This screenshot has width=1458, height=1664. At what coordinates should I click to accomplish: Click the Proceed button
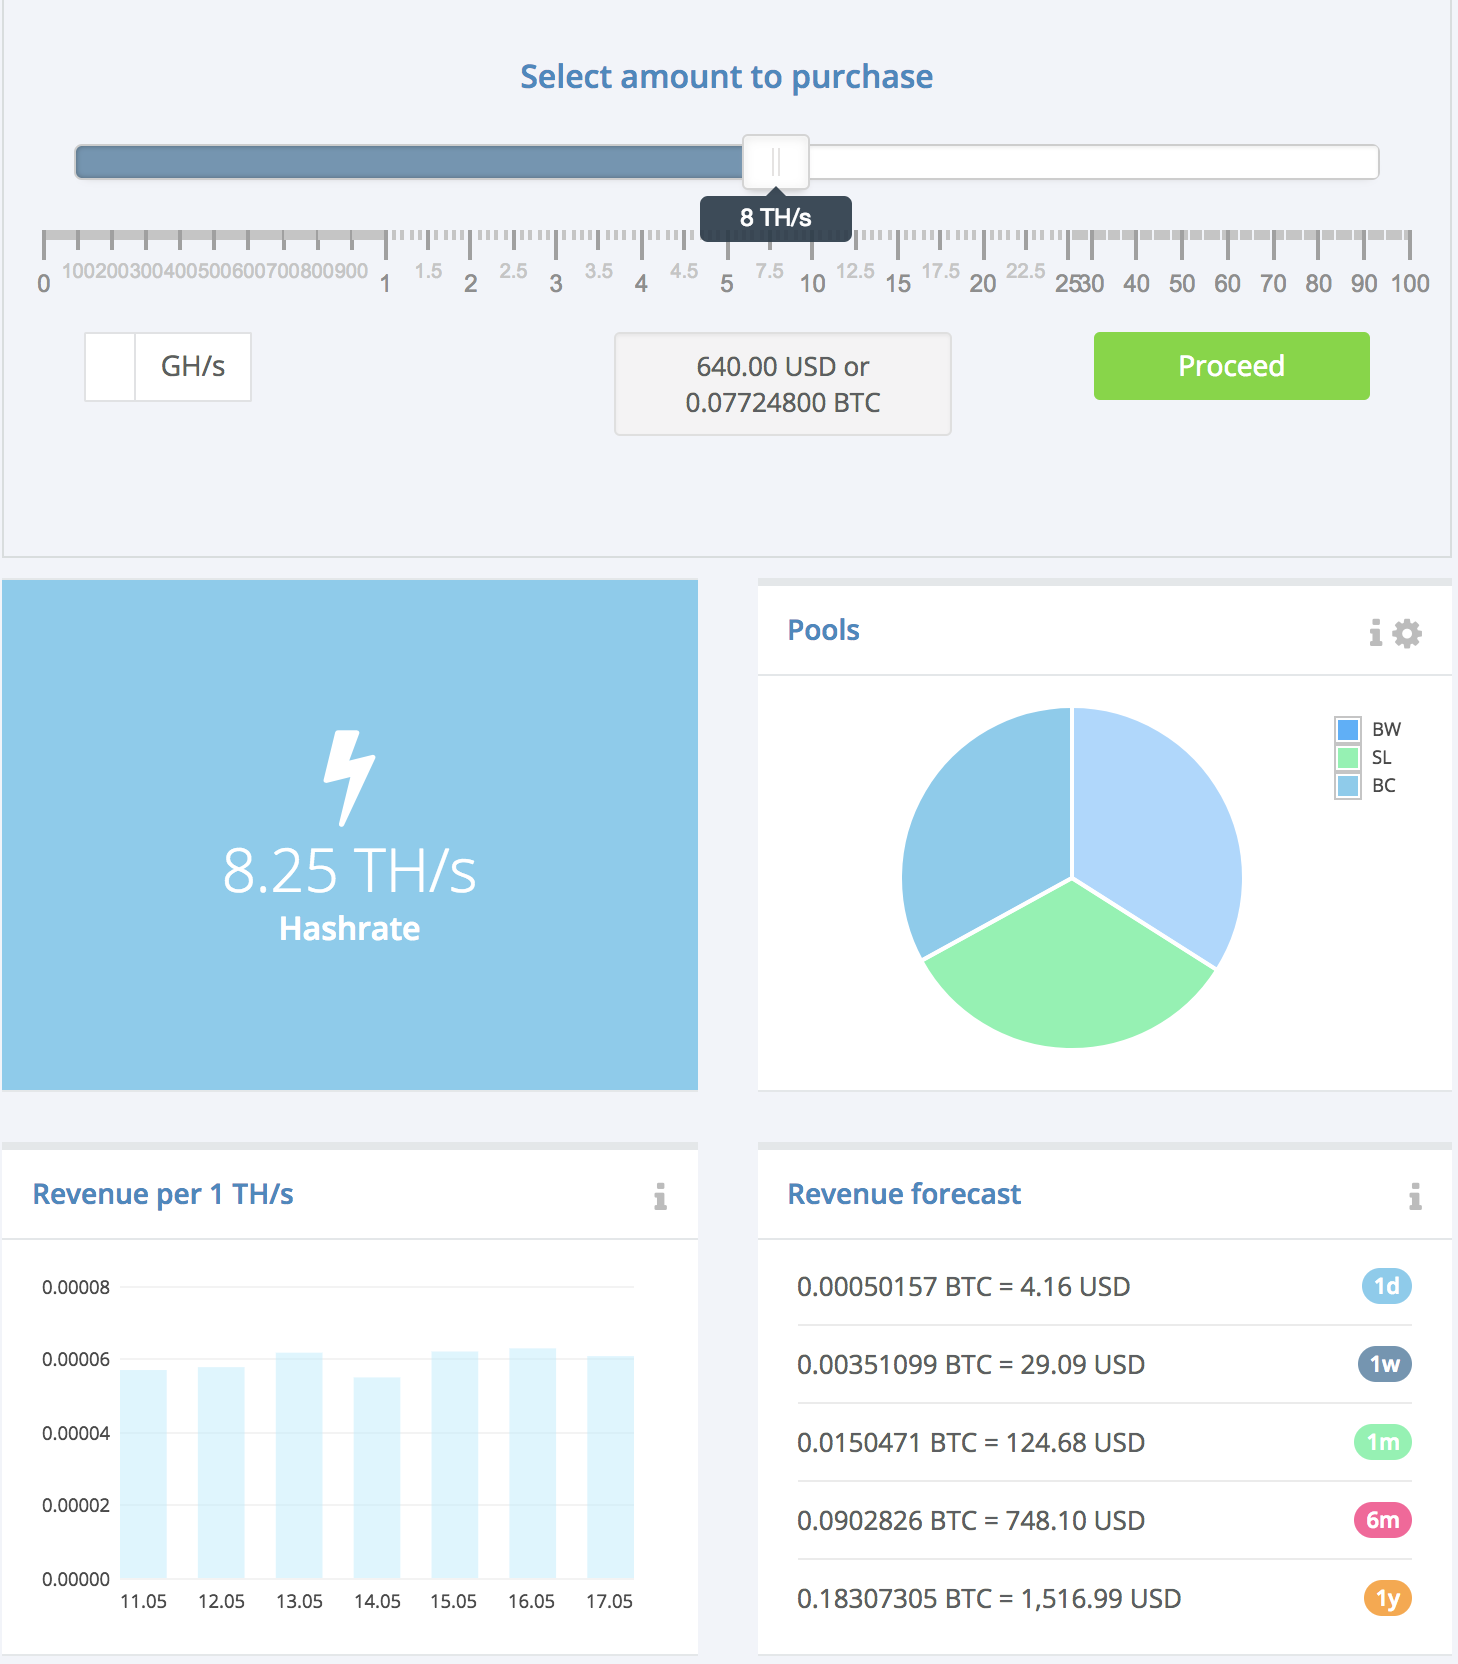pos(1231,366)
